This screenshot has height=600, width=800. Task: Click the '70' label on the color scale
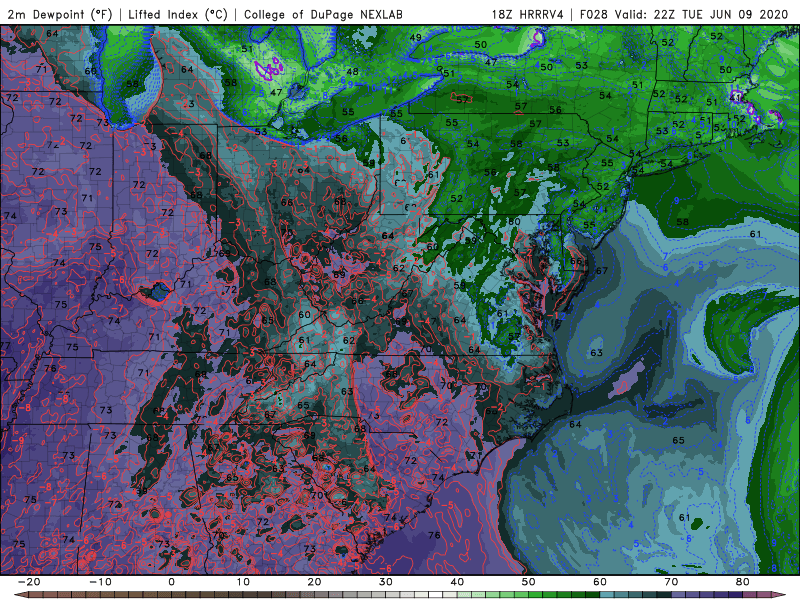pyautogui.click(x=671, y=582)
